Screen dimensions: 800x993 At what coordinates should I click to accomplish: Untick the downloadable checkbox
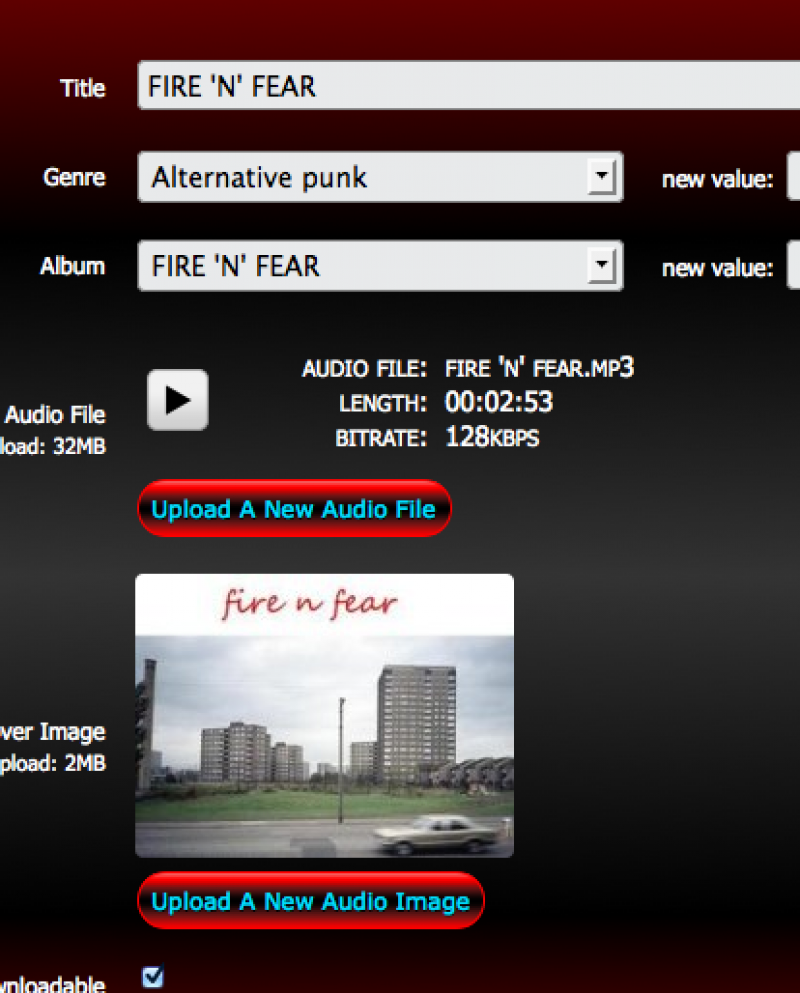coord(153,977)
